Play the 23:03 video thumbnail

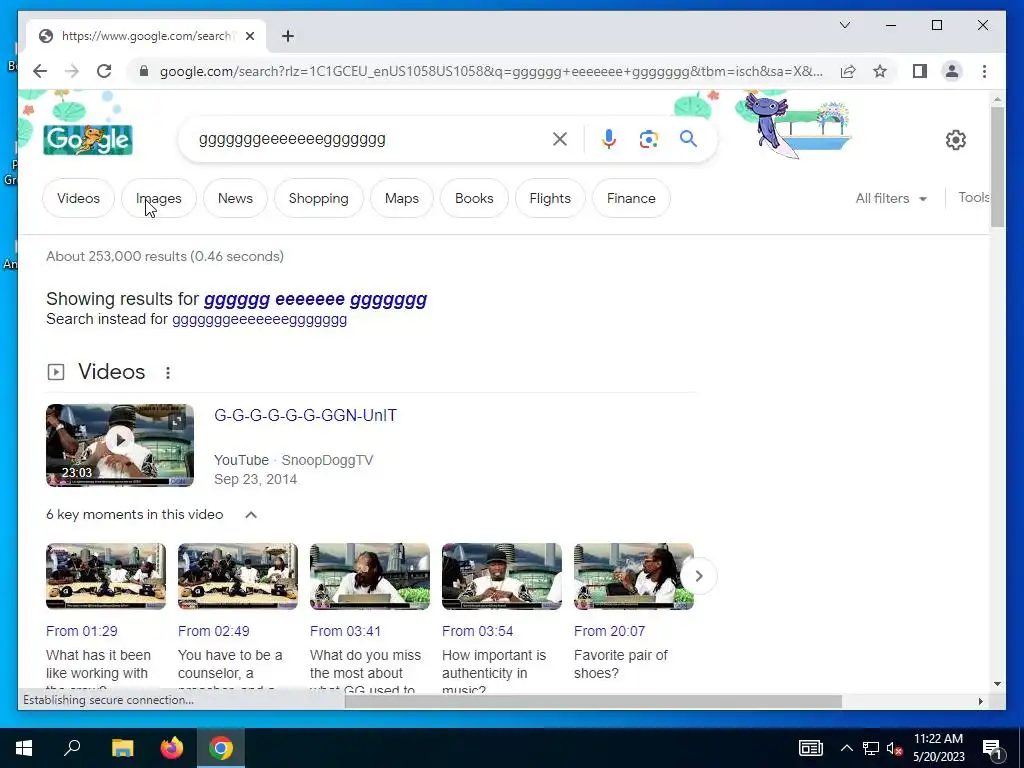(x=120, y=445)
